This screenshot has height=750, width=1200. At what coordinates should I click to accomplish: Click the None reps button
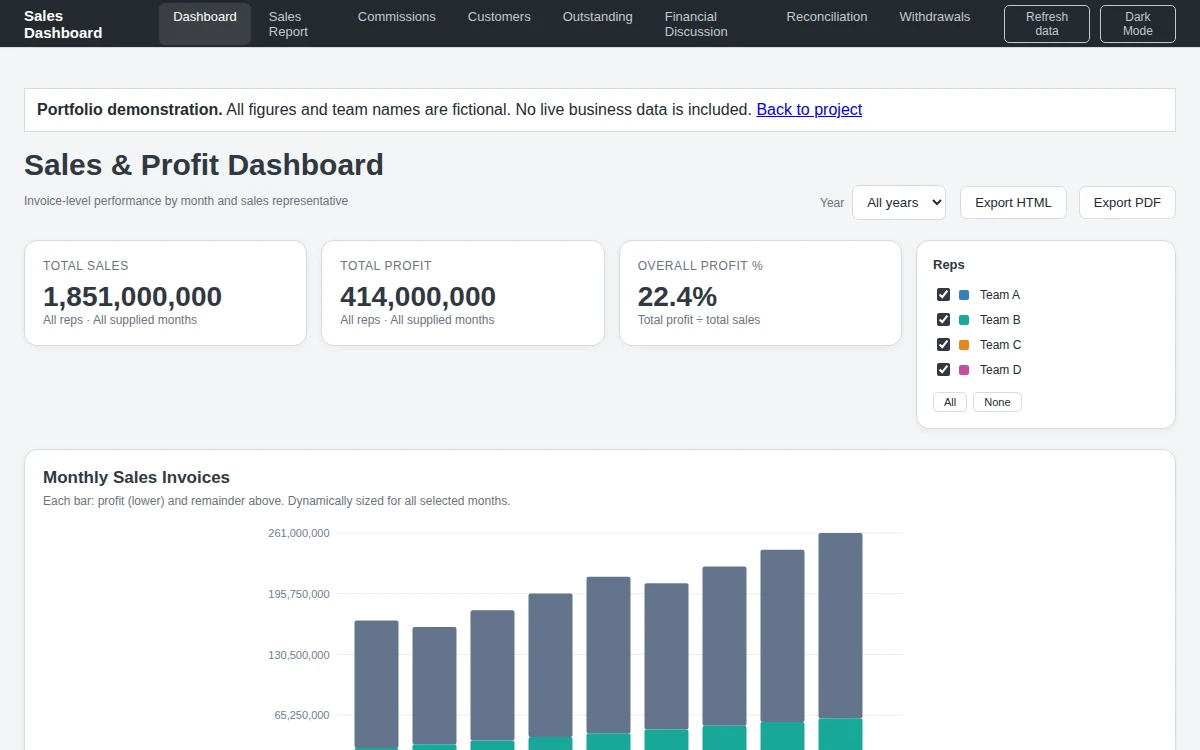997,402
